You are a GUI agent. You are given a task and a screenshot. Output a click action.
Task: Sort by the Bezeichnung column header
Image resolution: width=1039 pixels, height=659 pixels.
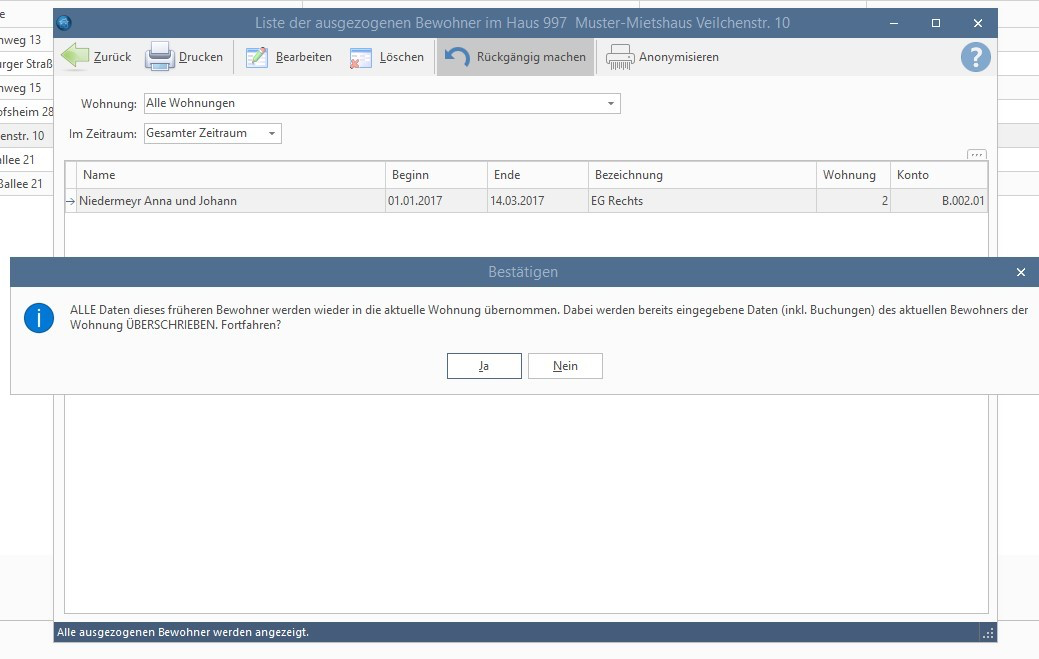click(702, 175)
